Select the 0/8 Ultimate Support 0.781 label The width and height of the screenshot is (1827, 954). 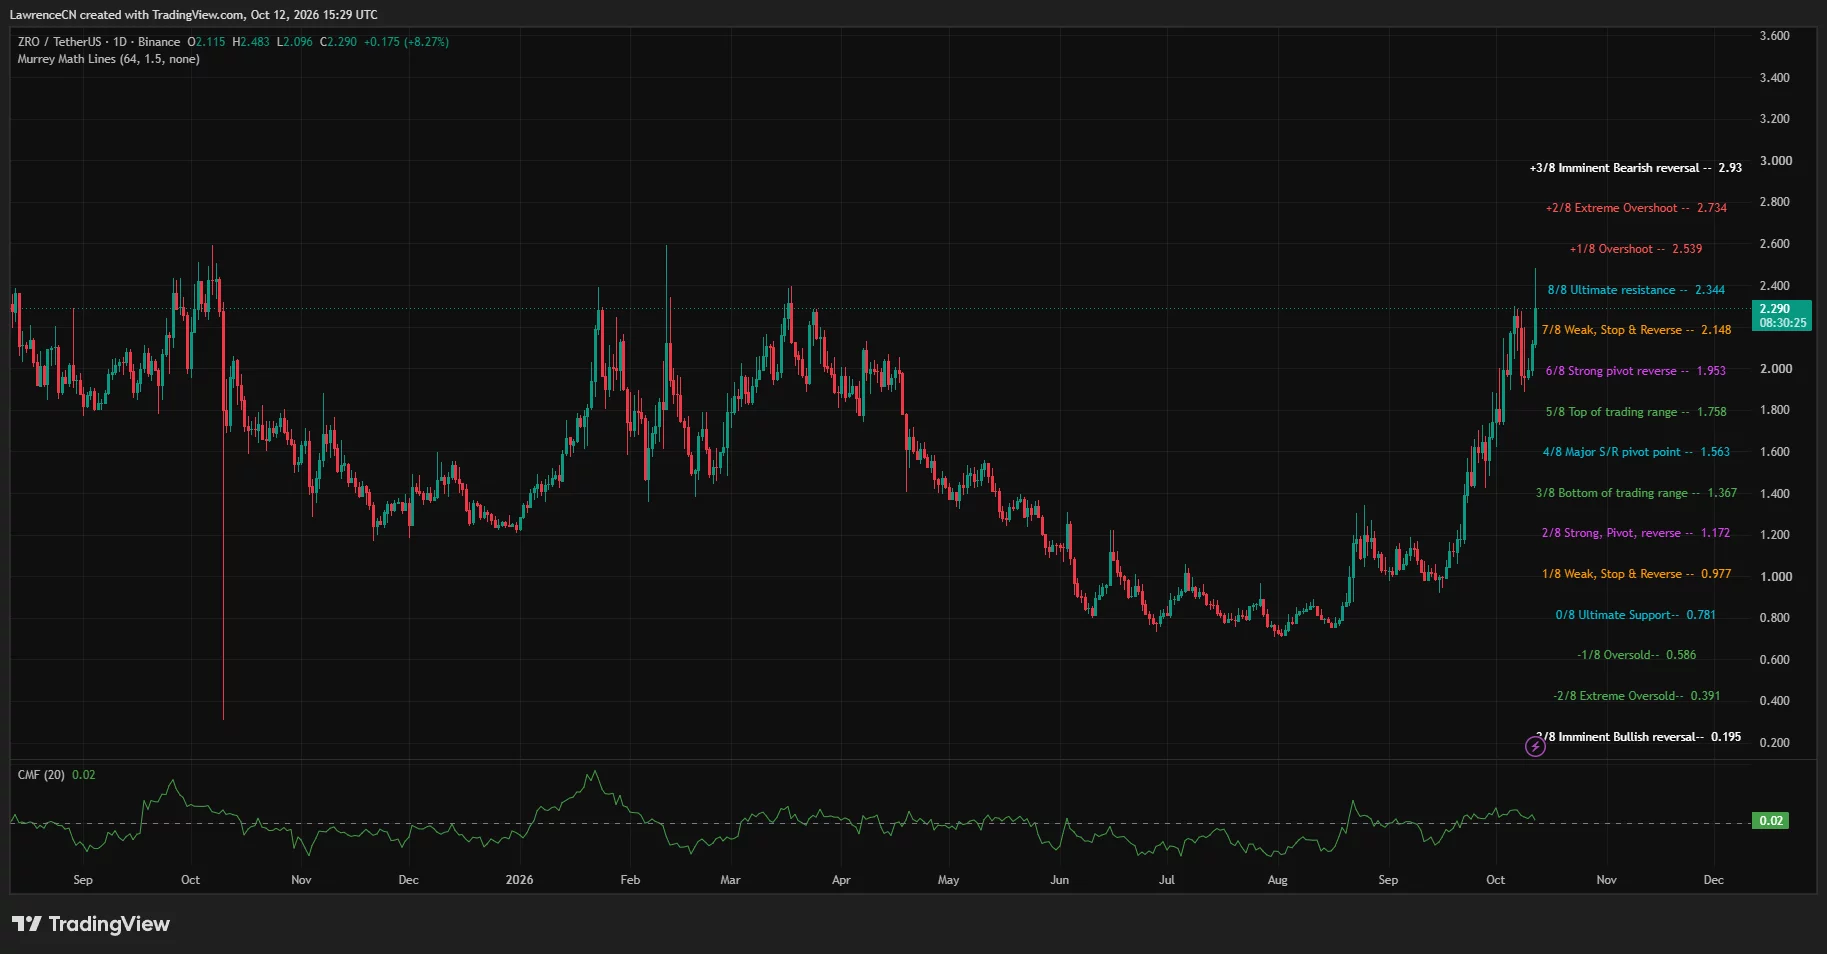[1636, 615]
